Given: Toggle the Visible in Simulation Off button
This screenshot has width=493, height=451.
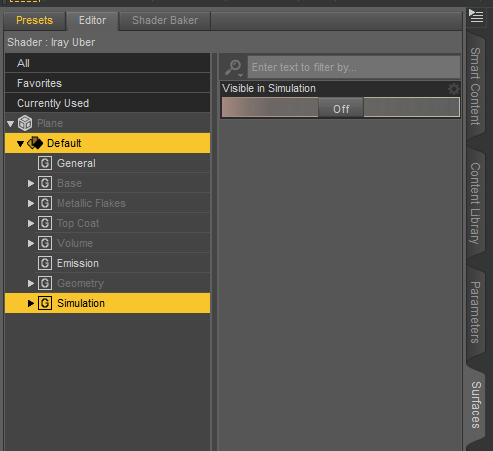Looking at the screenshot, I should coord(341,108).
